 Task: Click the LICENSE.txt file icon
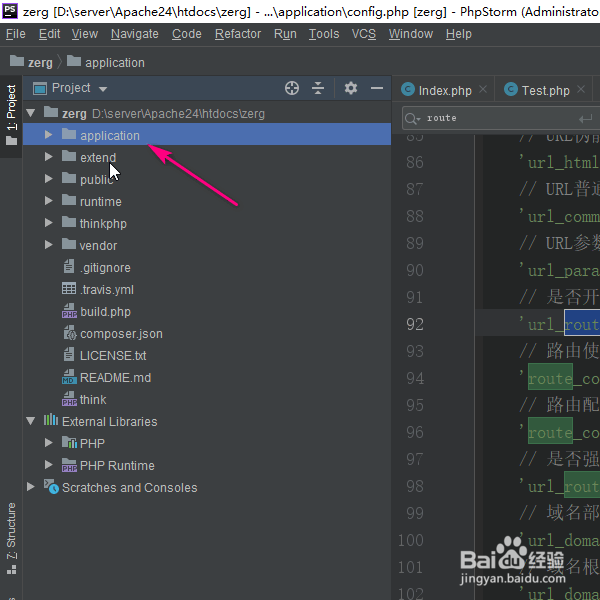(x=69, y=355)
